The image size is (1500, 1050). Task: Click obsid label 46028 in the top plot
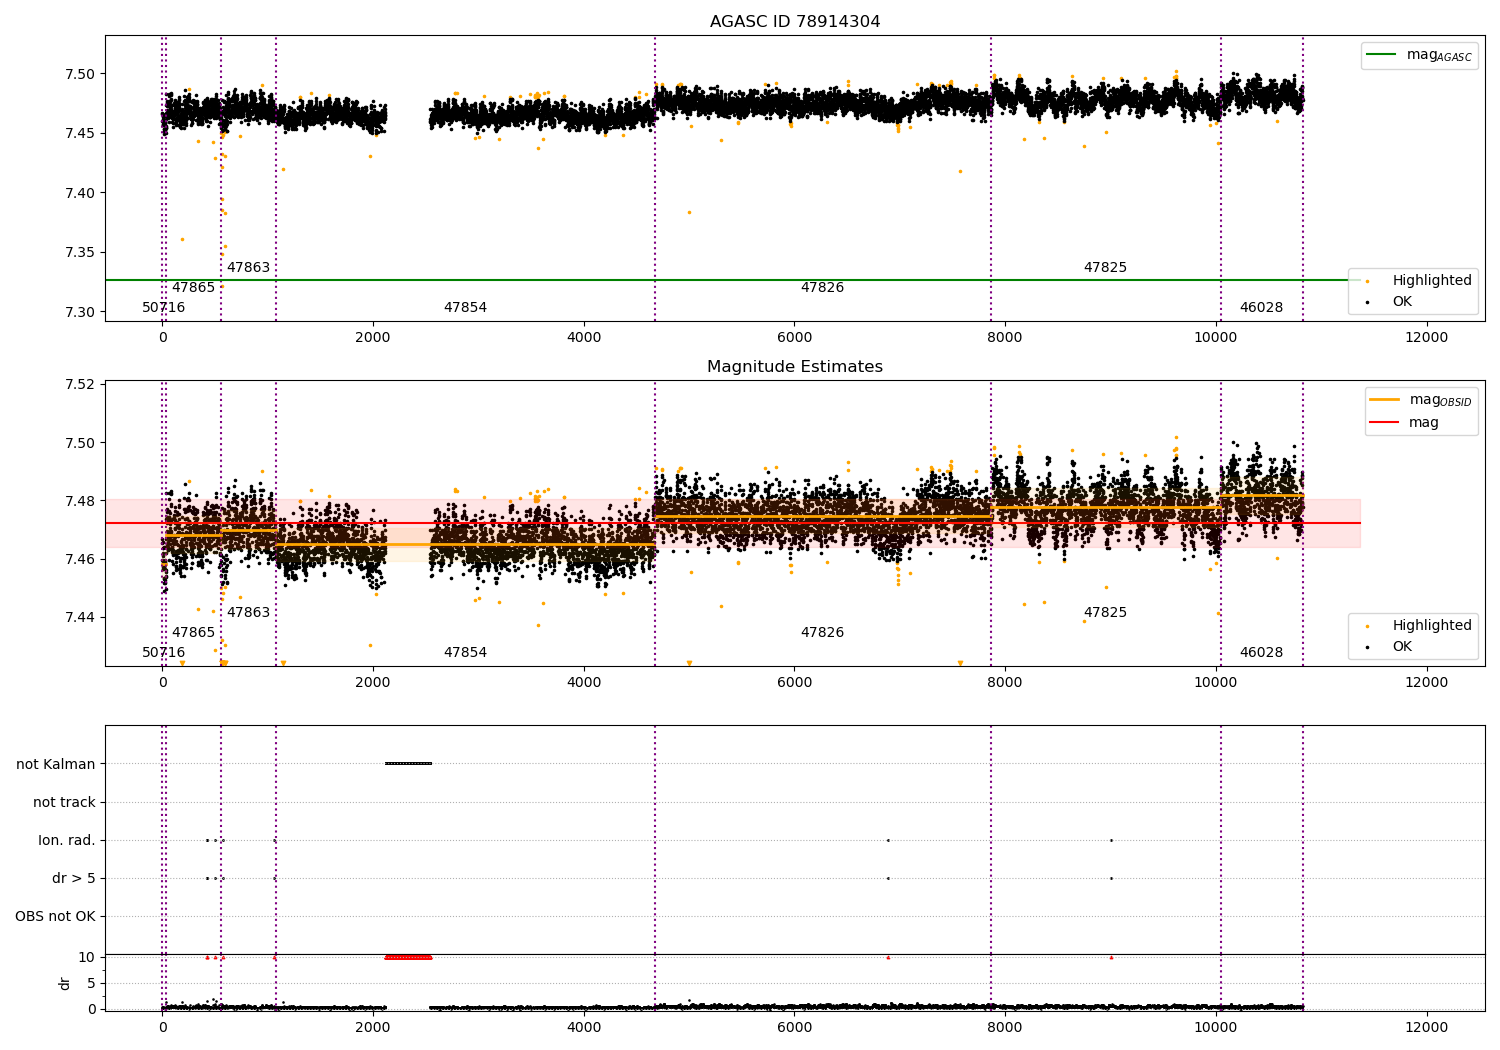(1261, 308)
